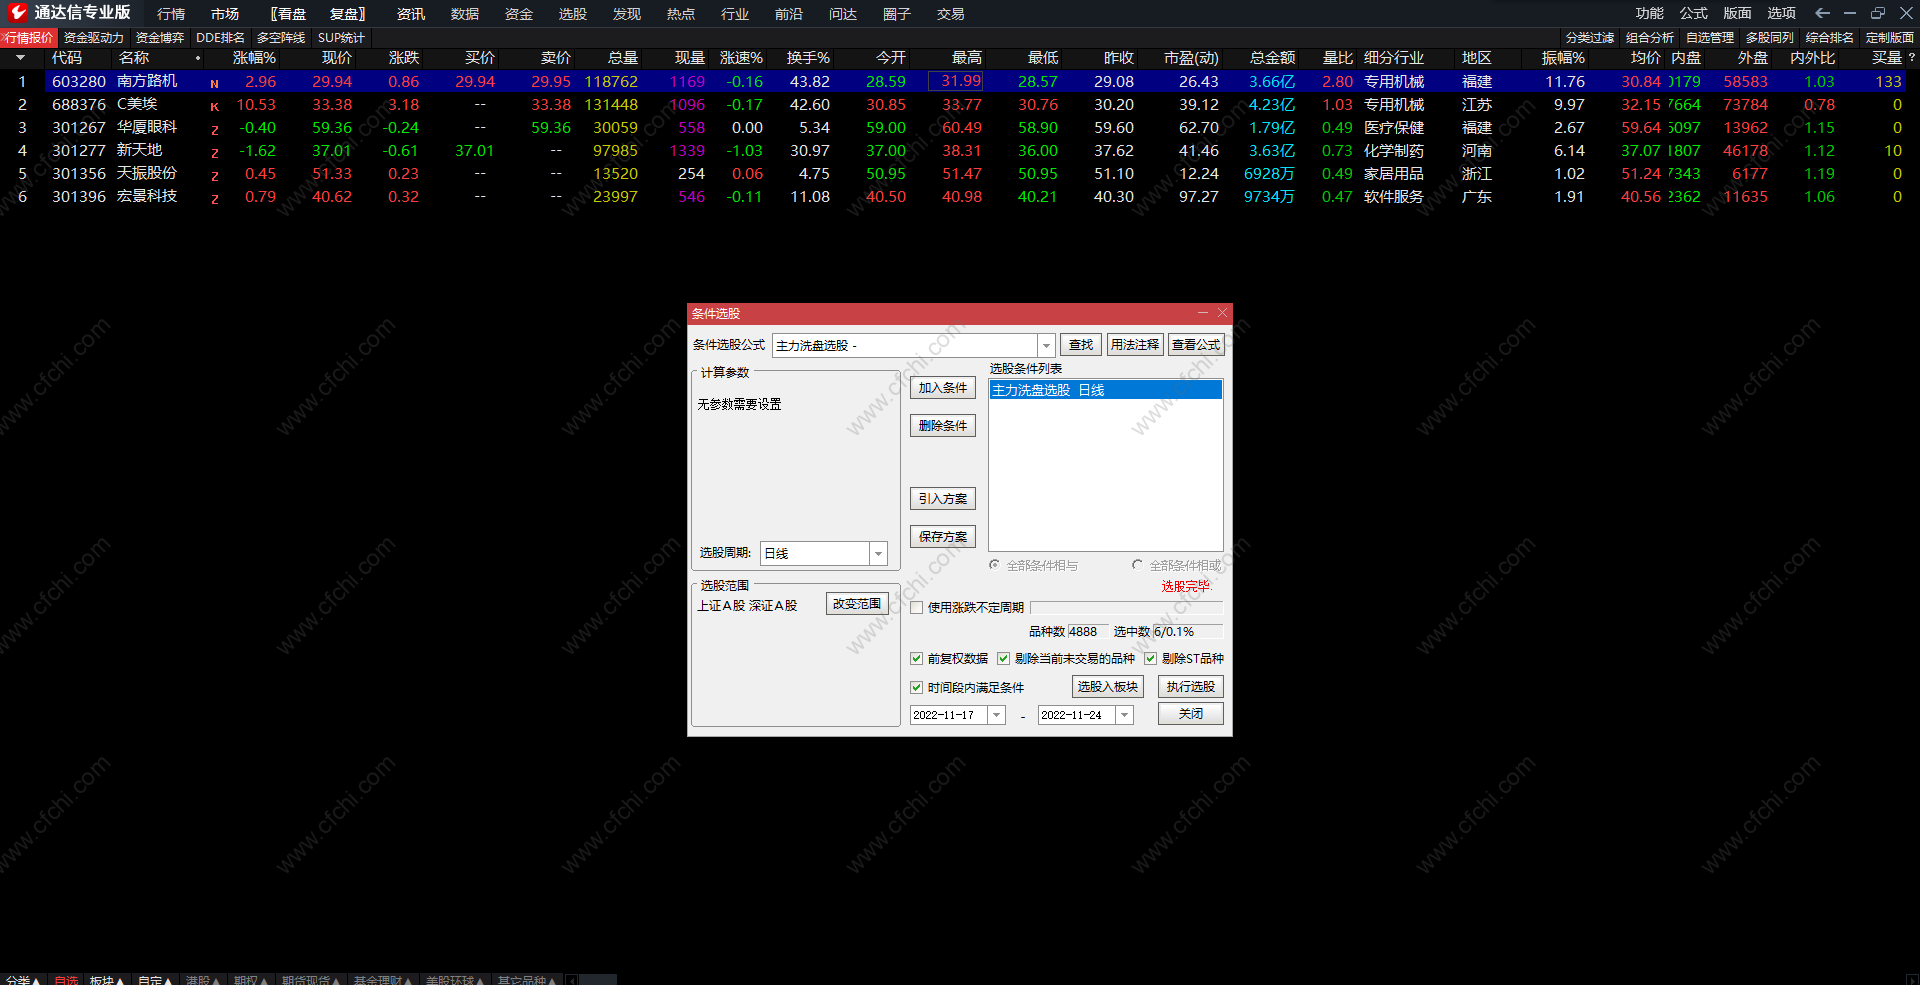The height and width of the screenshot is (985, 1920).
Task: Toggle the 剔除ST品种 checkbox
Action: point(1151,658)
